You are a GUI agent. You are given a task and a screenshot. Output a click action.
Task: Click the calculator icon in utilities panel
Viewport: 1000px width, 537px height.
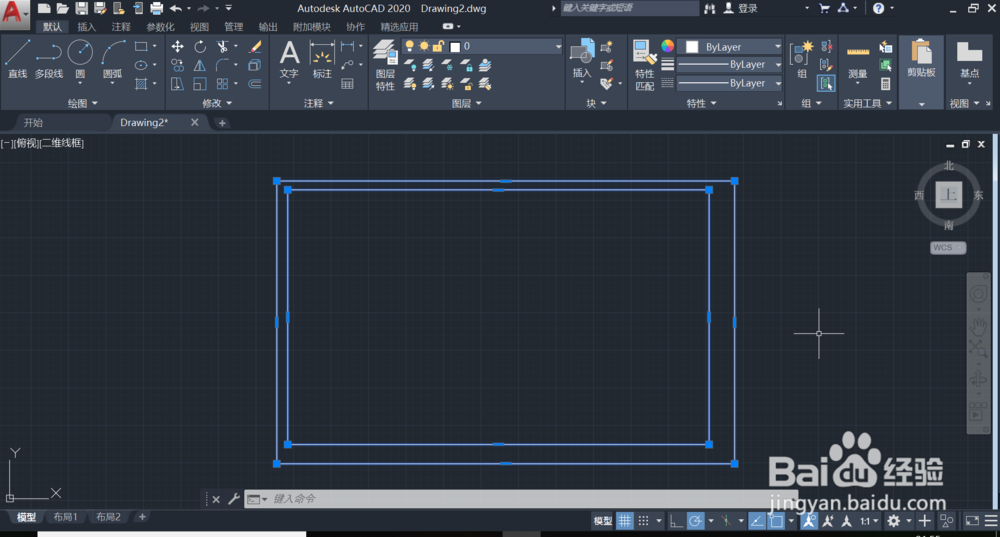click(x=885, y=84)
